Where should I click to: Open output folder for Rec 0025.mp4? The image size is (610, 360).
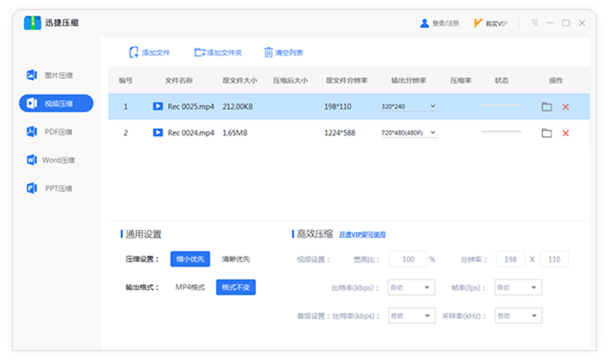(x=547, y=106)
